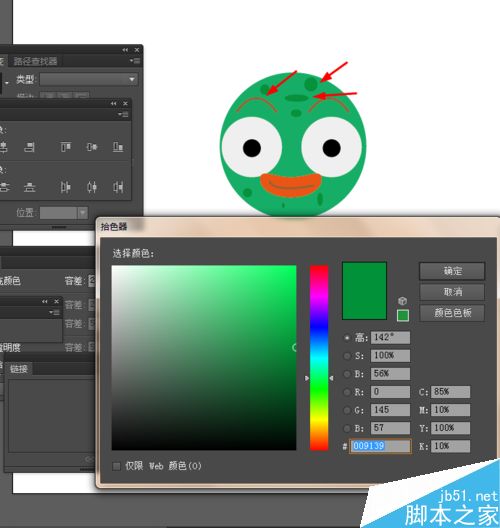The width and height of the screenshot is (500, 528).
Task: Open the 路径查找器 panel's options menu icon
Action: 135,61
